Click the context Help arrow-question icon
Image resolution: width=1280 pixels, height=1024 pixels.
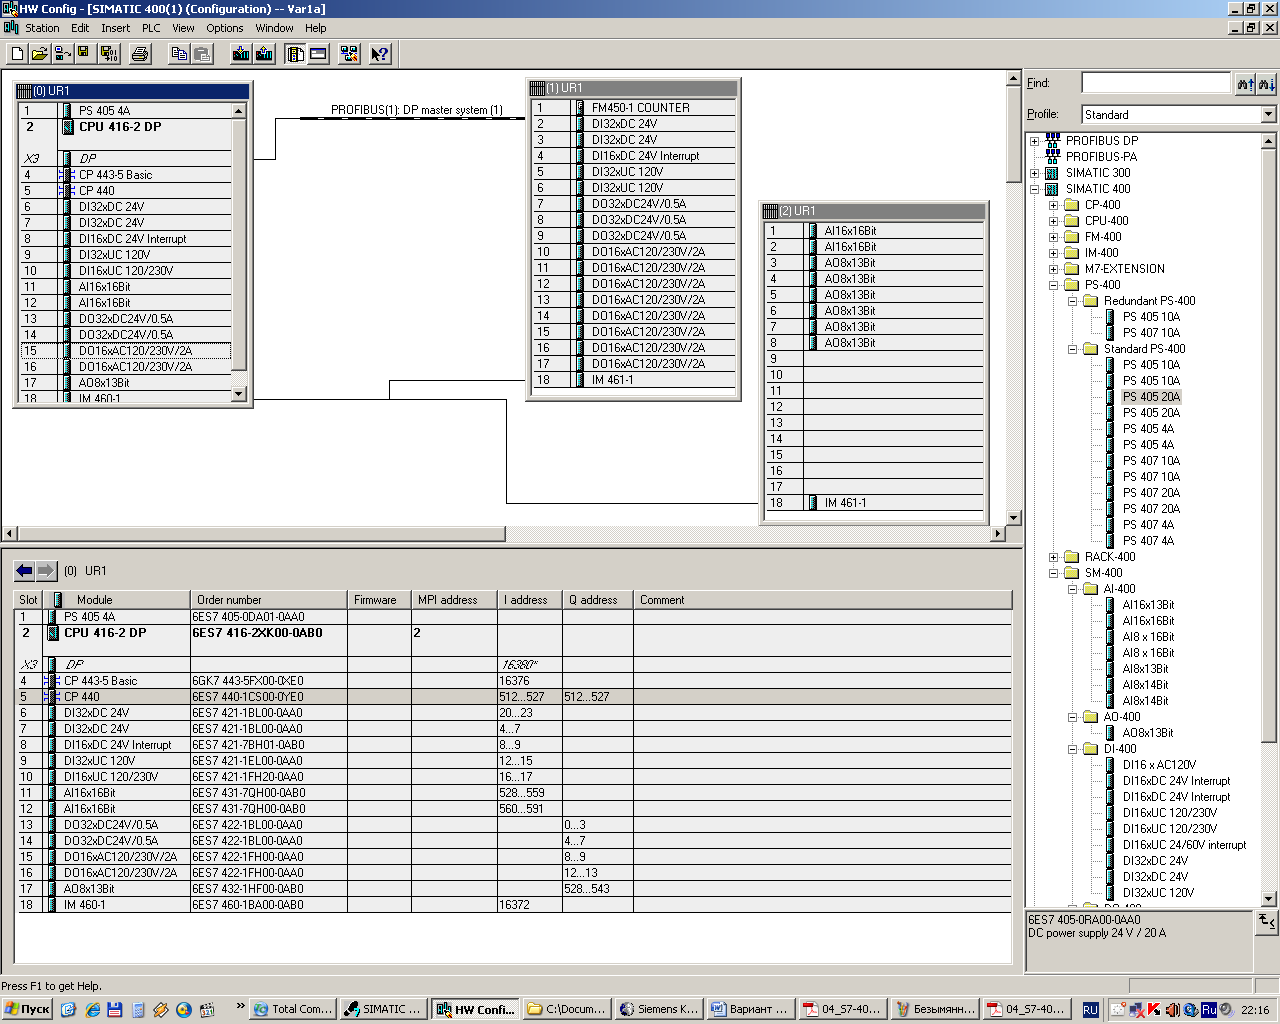(380, 54)
